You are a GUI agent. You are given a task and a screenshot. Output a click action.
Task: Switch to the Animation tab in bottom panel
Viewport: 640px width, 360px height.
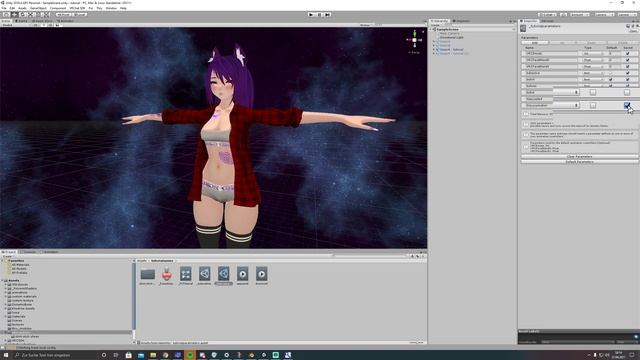(50, 252)
